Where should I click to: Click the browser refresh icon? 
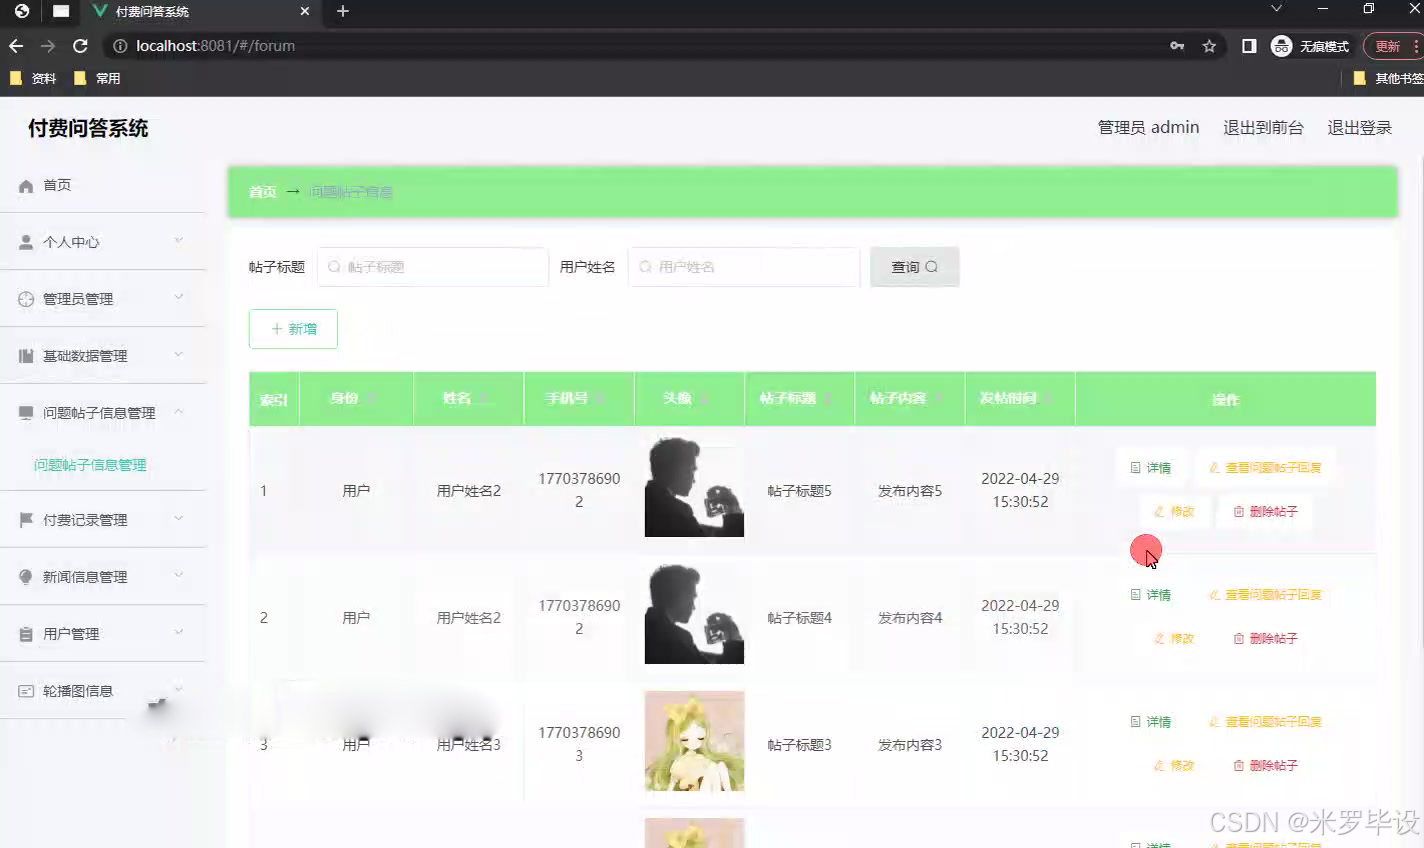(79, 45)
